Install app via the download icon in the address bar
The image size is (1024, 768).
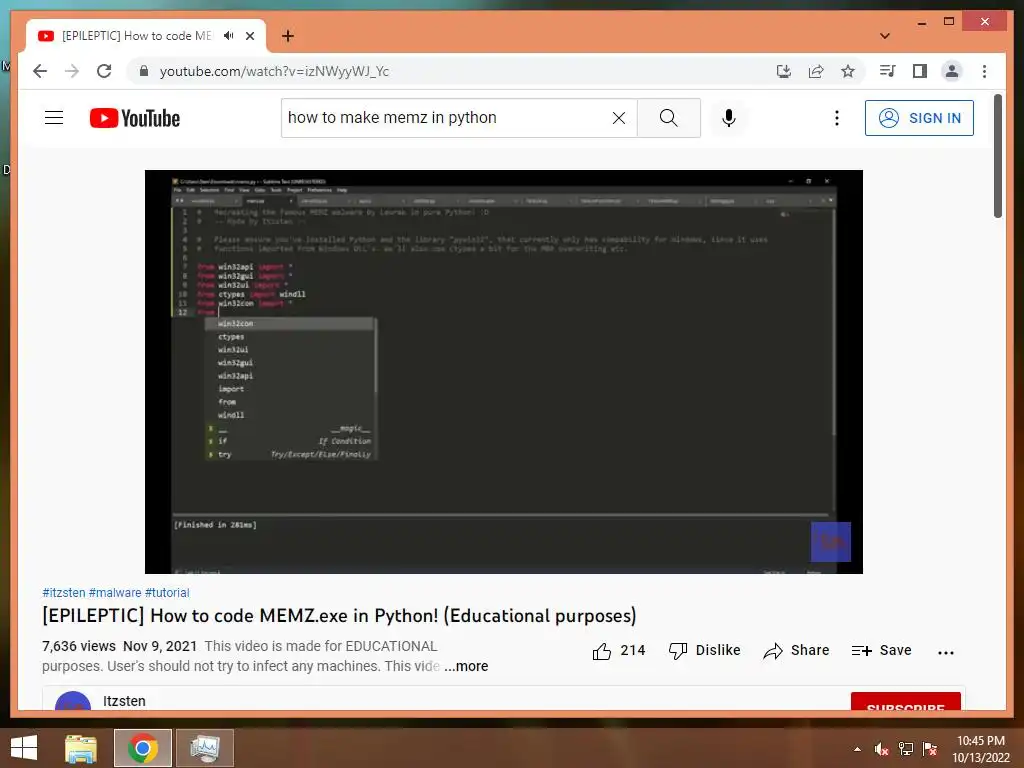[784, 71]
